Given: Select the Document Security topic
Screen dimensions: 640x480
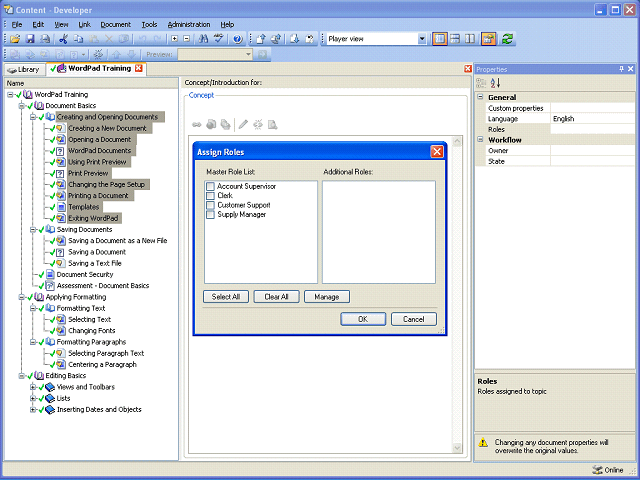Looking at the screenshot, I should (85, 275).
